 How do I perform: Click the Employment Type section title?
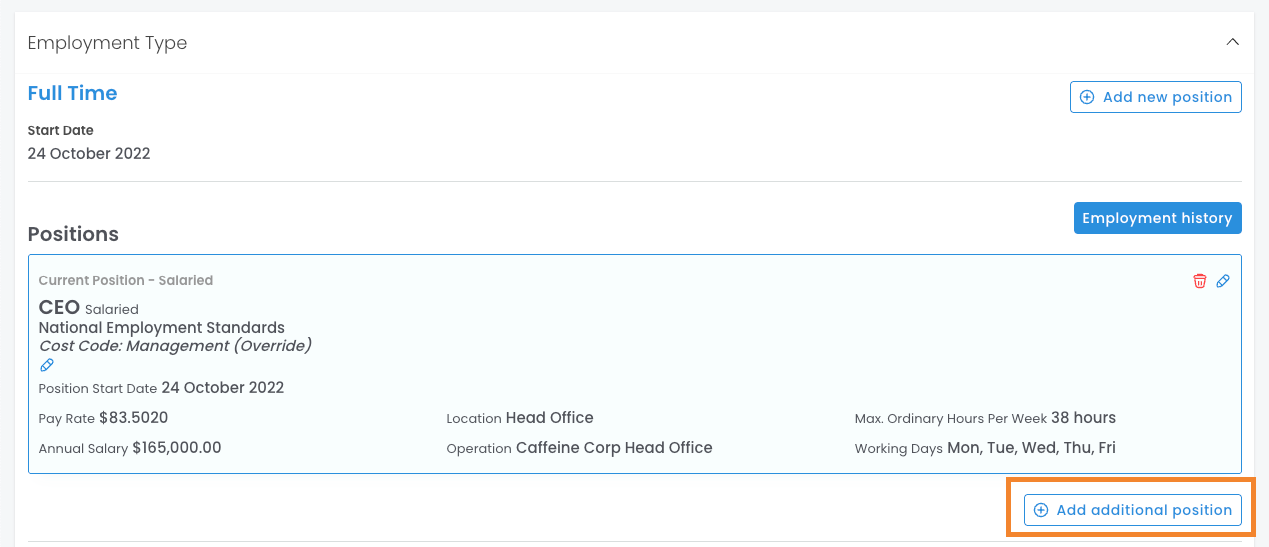[x=107, y=43]
